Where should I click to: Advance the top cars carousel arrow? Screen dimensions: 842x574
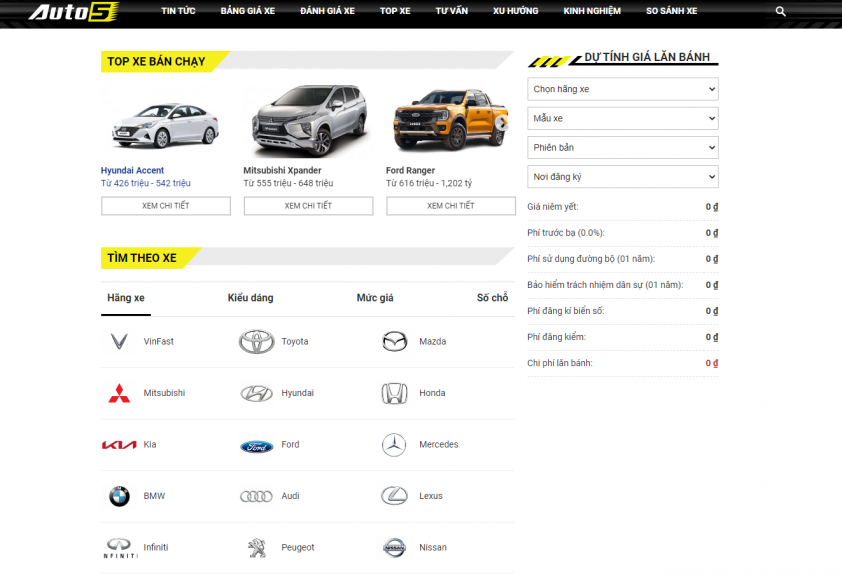[502, 123]
